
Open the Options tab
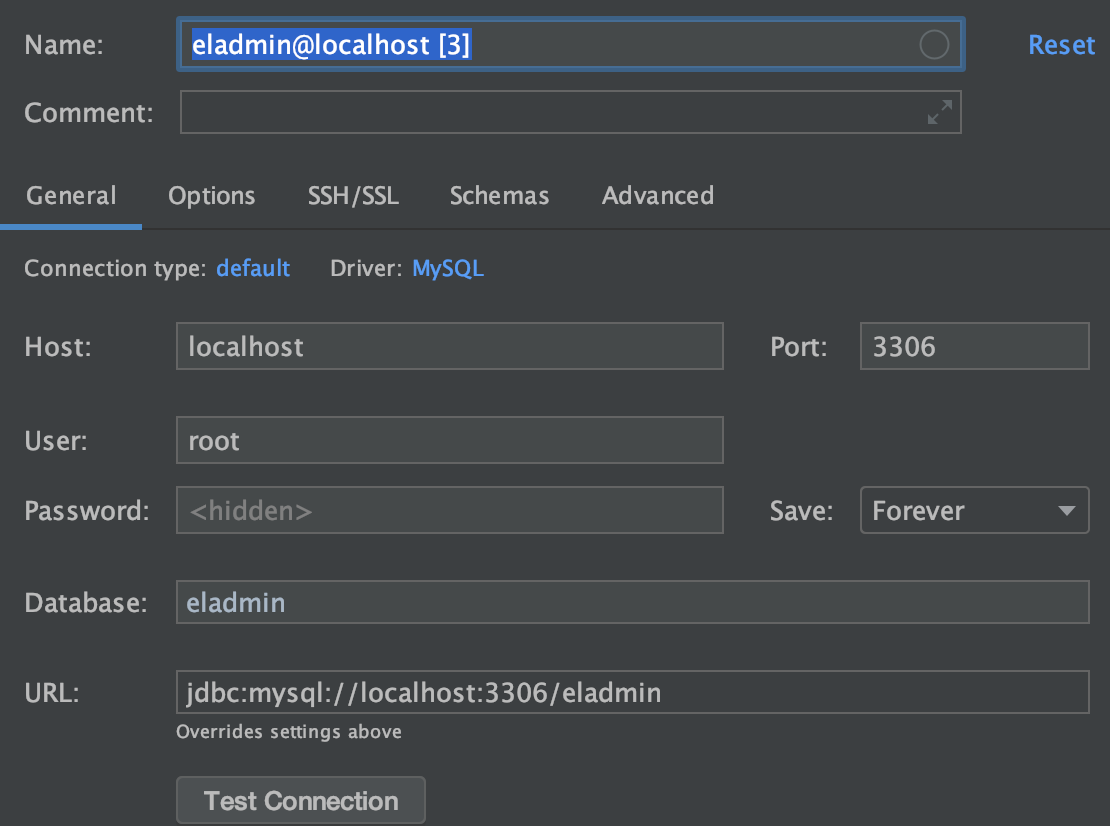[x=212, y=195]
